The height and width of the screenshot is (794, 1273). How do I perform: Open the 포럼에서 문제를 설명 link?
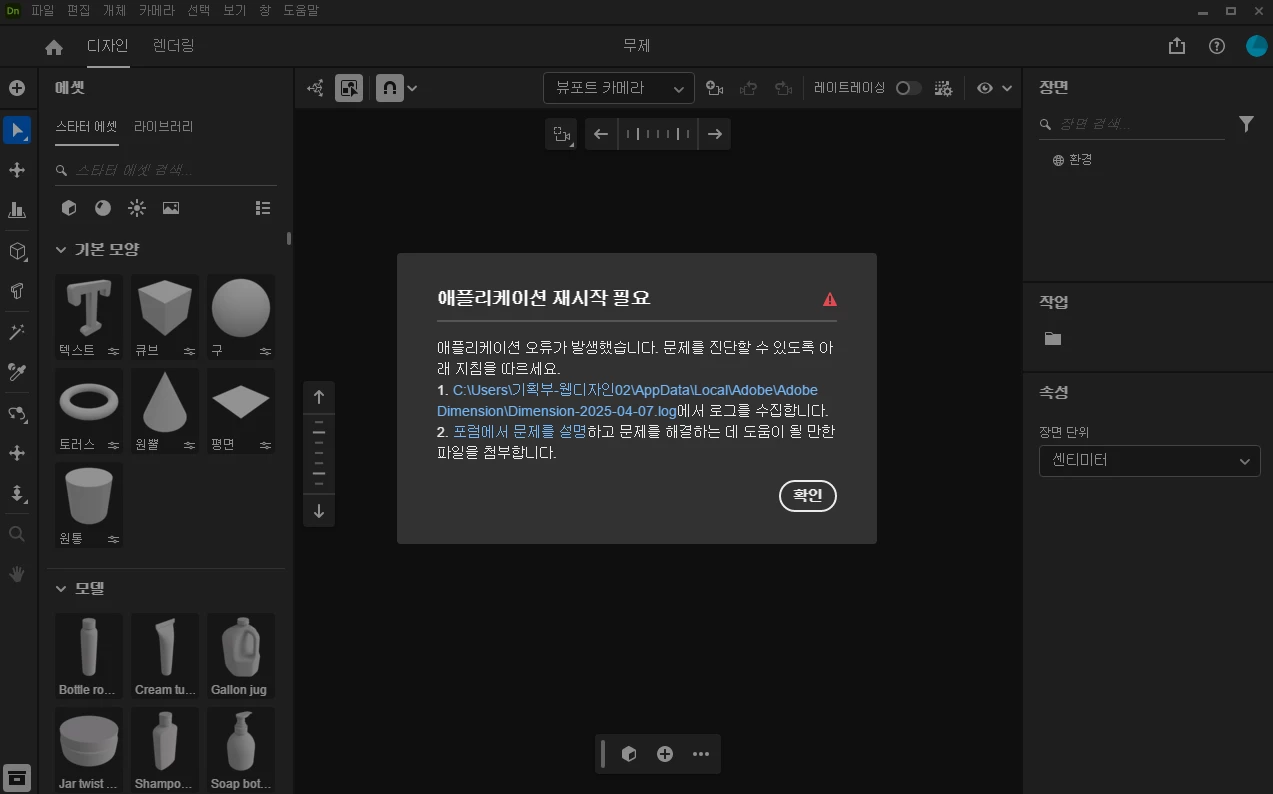(x=519, y=432)
